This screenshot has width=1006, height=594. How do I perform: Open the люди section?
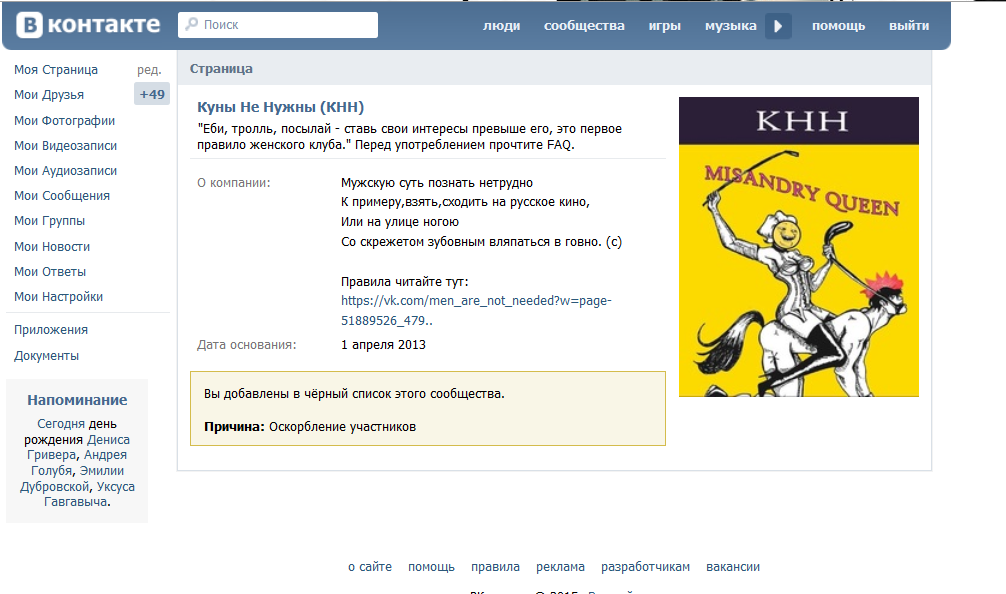502,26
